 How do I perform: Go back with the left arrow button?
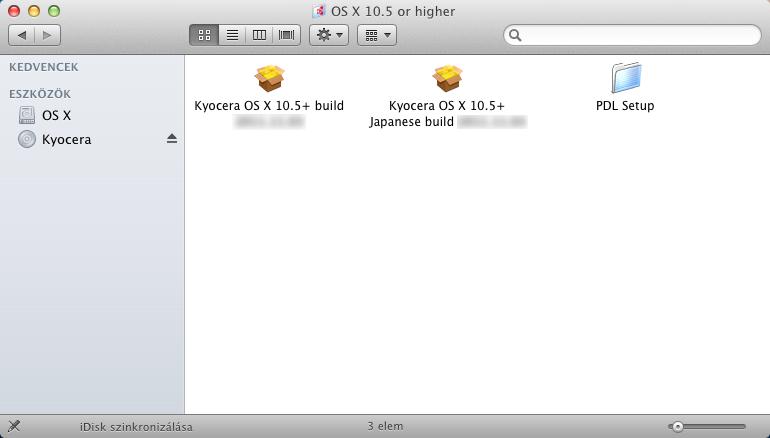pyautogui.click(x=22, y=35)
